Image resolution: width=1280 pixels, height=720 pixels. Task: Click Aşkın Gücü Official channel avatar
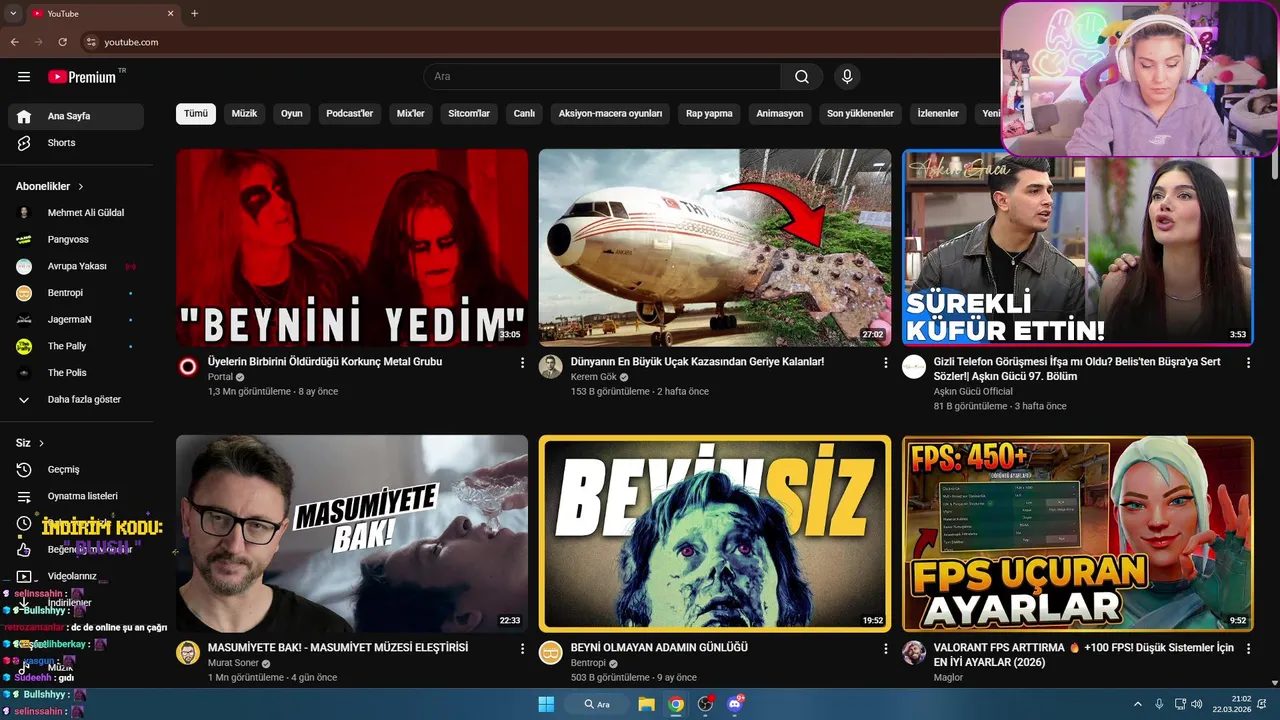tap(914, 367)
